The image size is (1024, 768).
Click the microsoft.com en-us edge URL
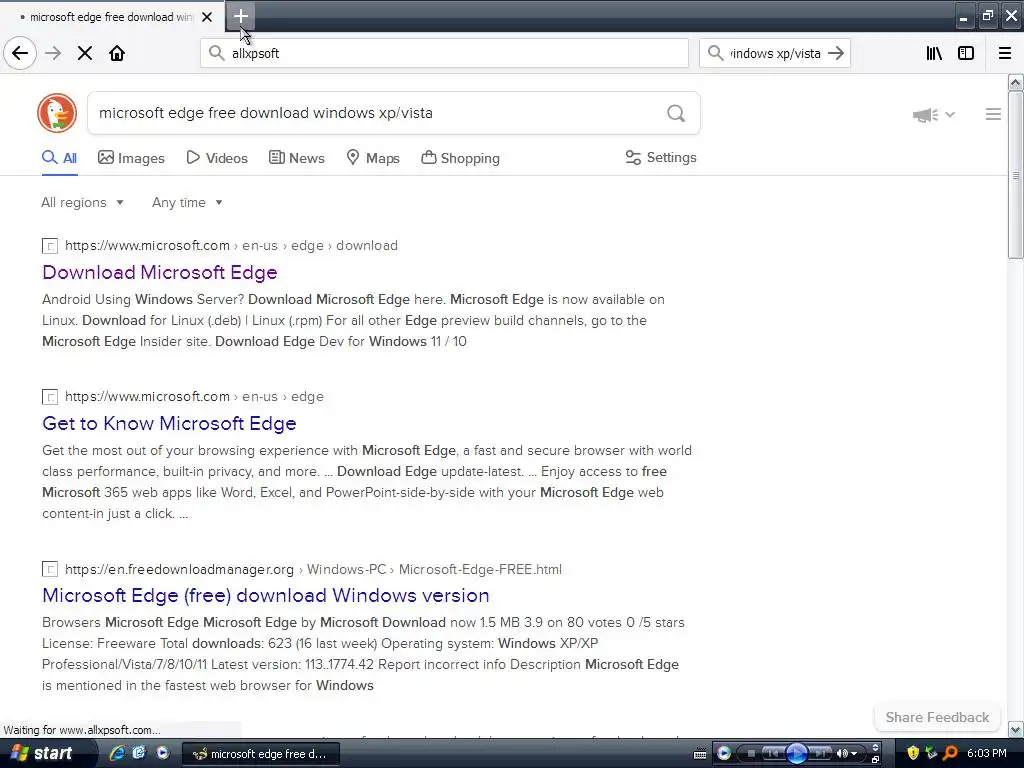pos(194,396)
